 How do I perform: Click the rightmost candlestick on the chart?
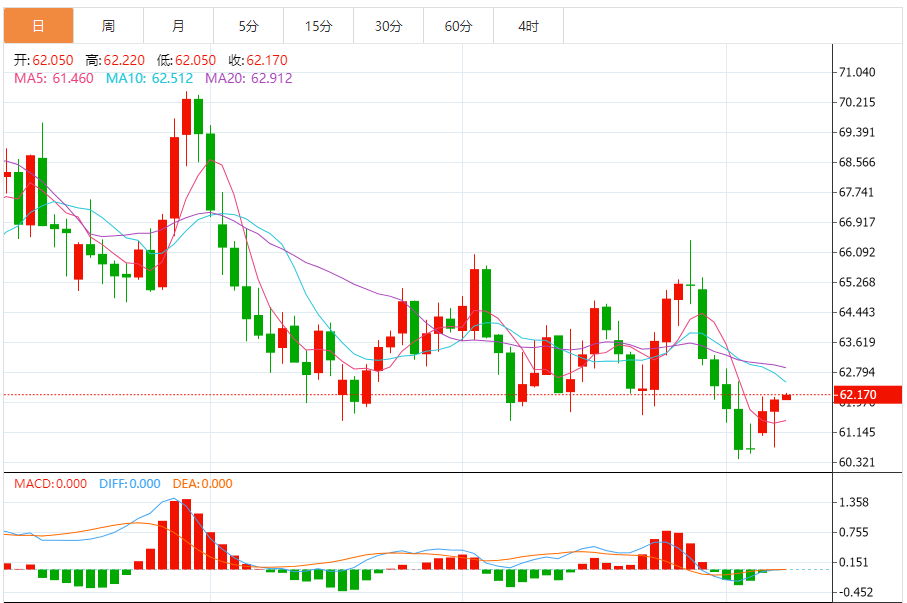786,397
